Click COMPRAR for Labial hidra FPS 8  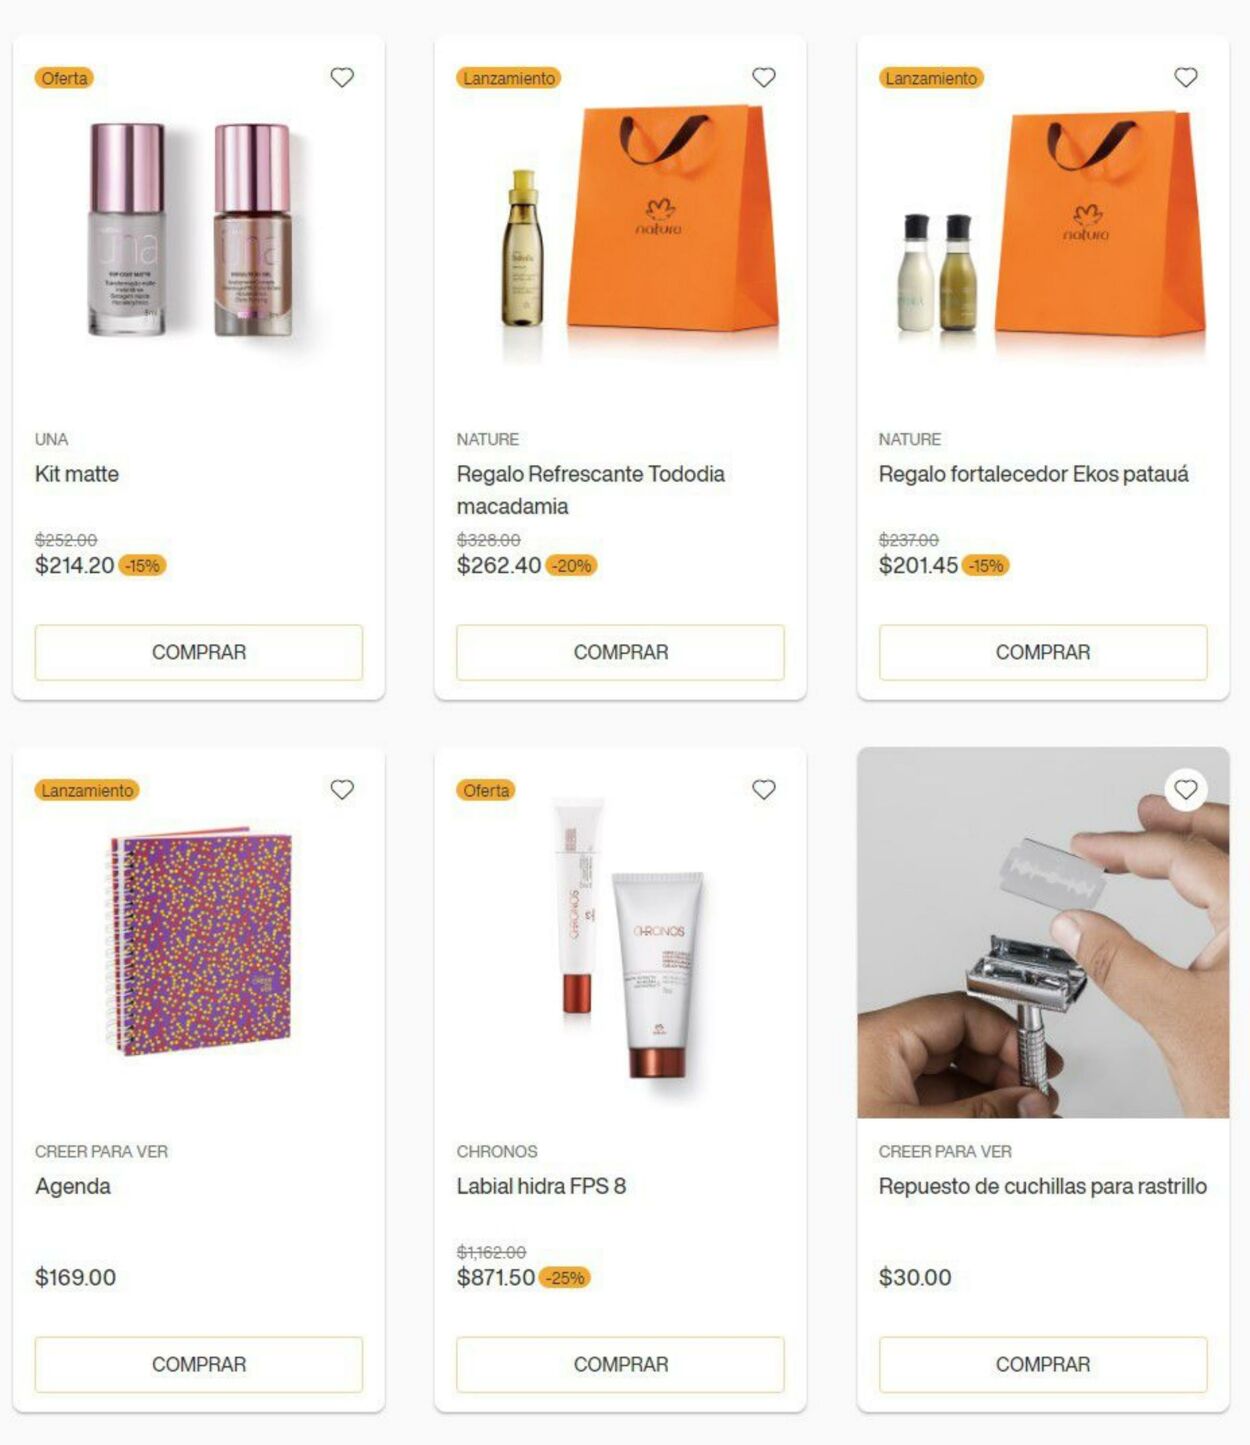[x=621, y=1364]
